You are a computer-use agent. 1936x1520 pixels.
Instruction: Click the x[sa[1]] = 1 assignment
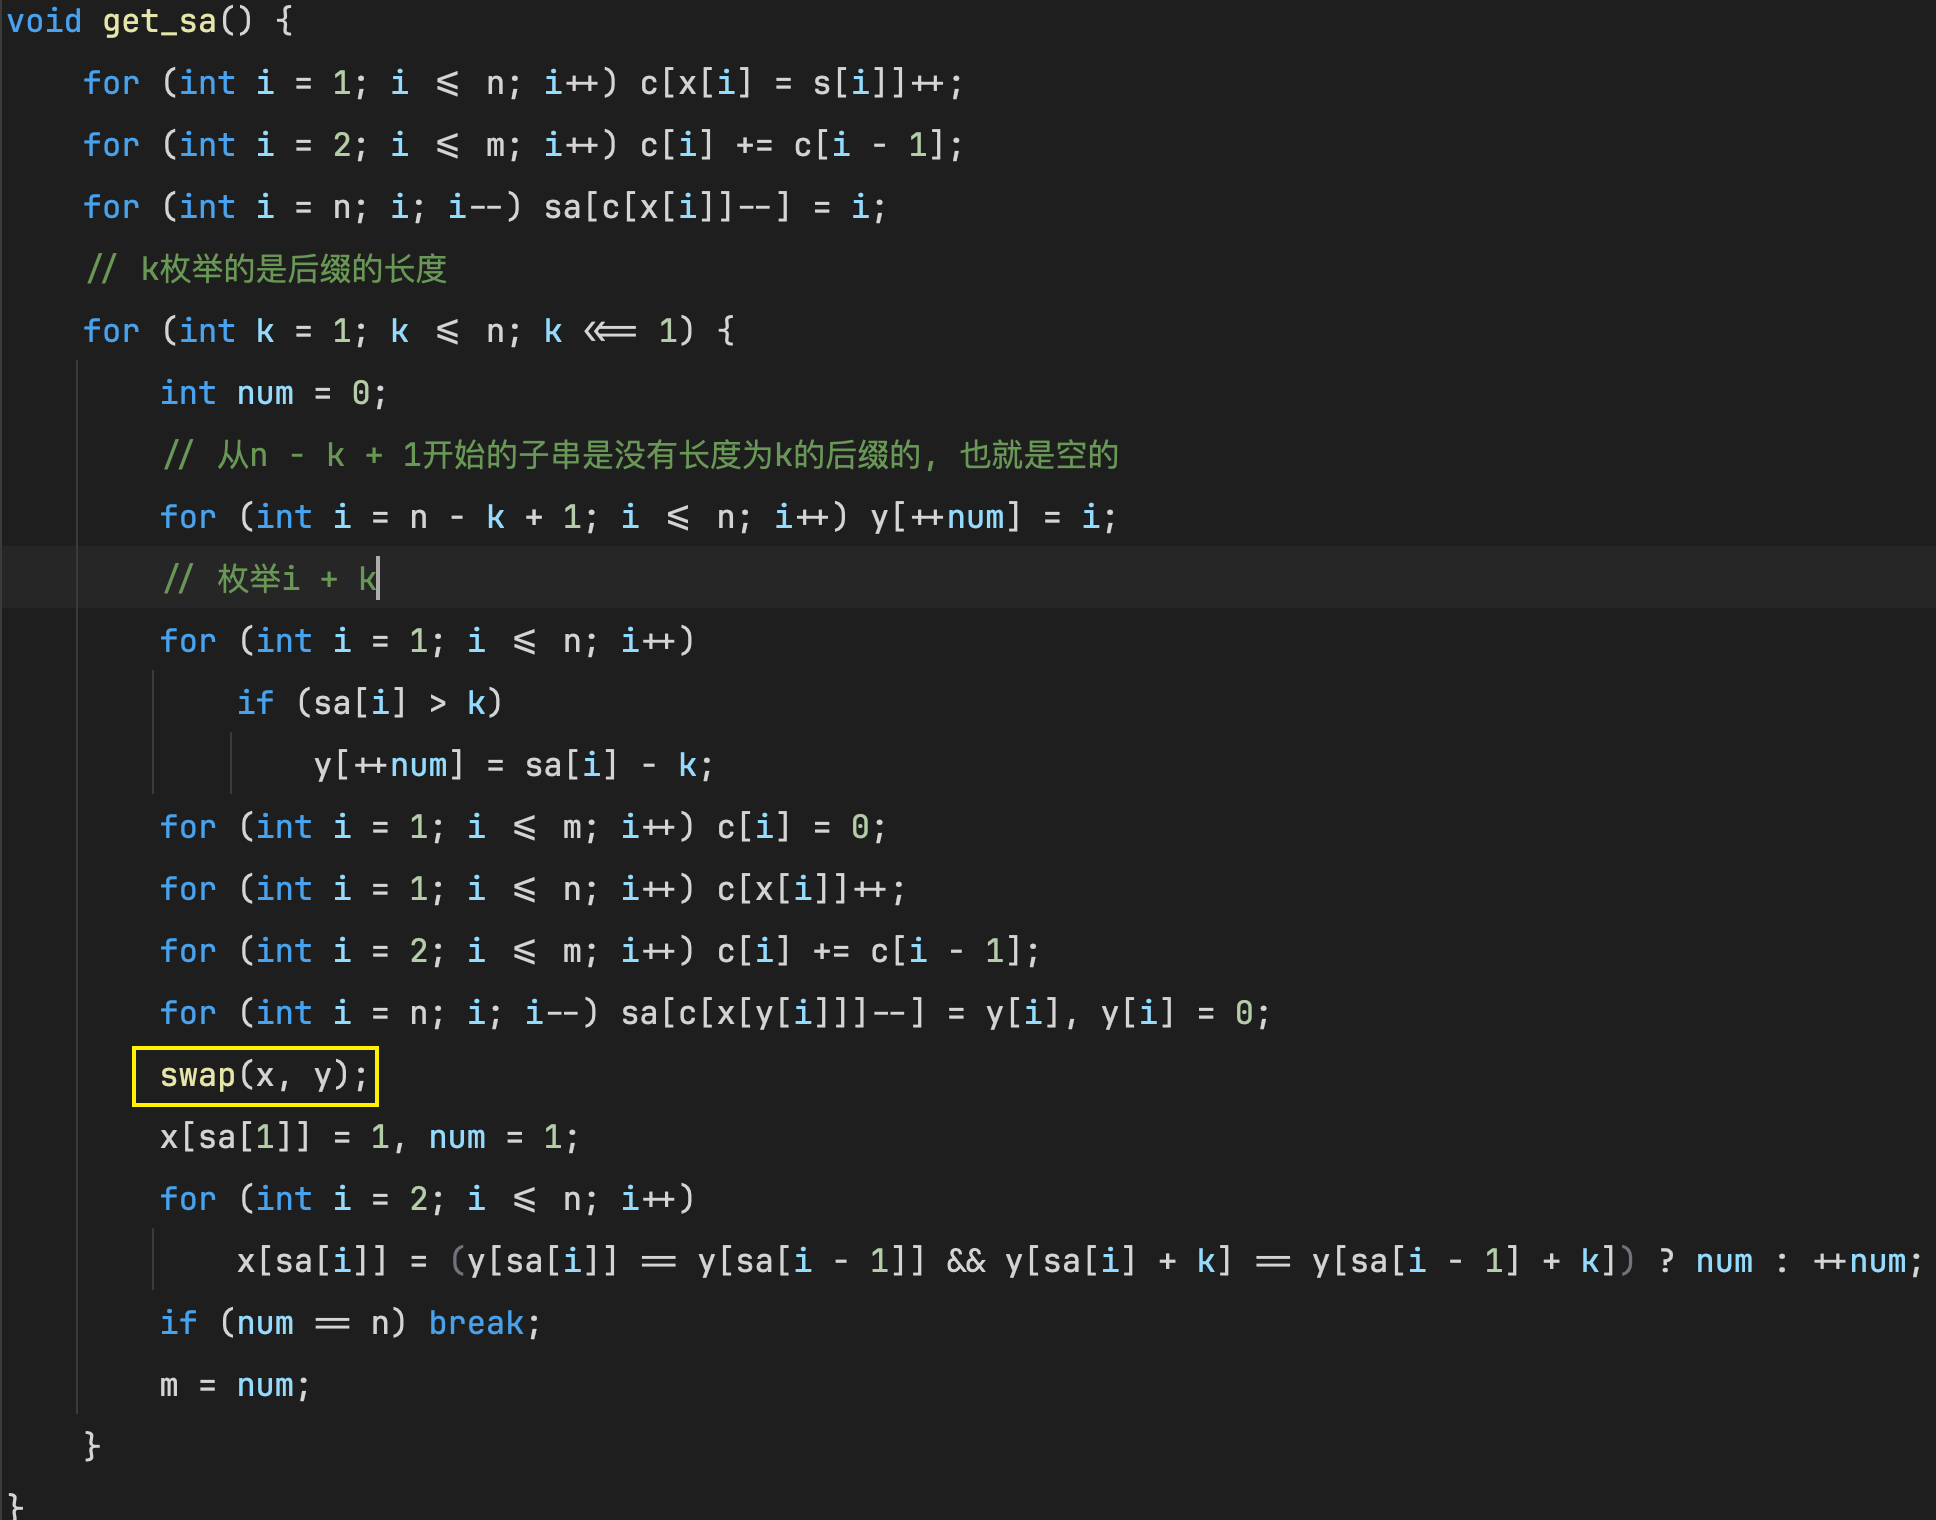274,1137
